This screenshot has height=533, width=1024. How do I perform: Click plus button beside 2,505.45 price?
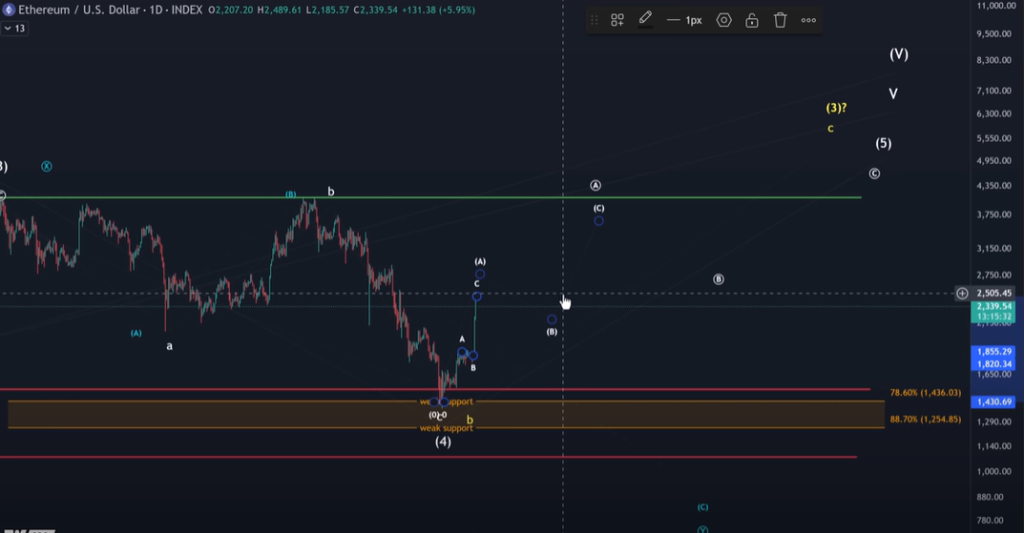pos(962,293)
